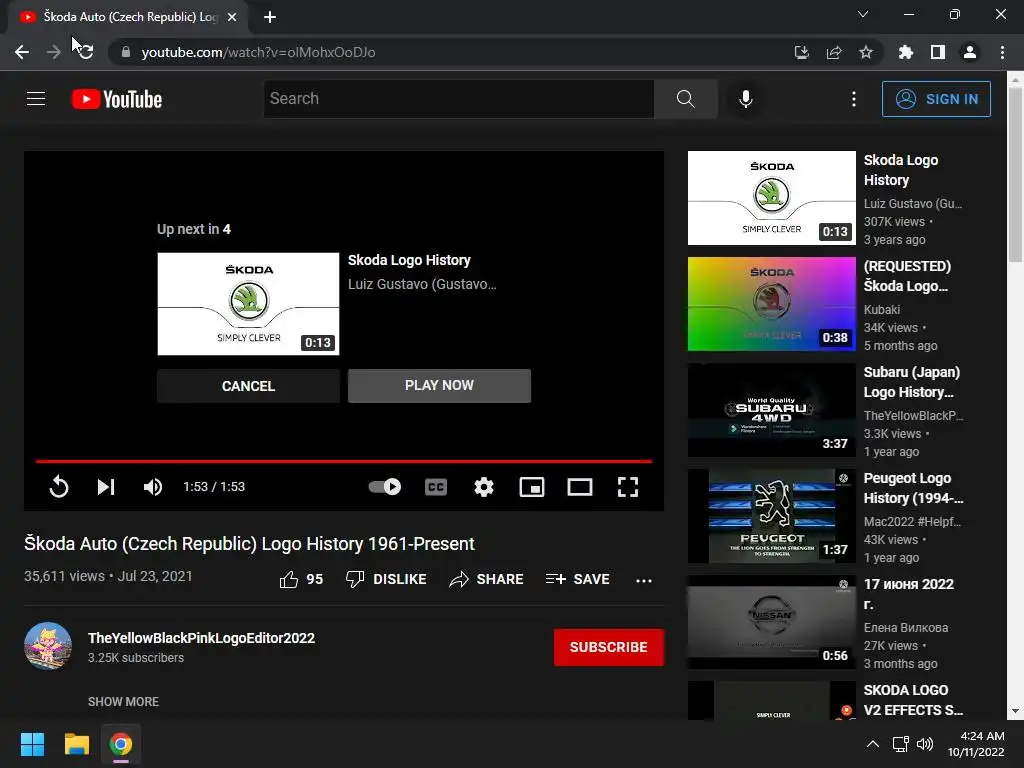View site info padlock icon
This screenshot has height=768, width=1024.
pos(126,52)
